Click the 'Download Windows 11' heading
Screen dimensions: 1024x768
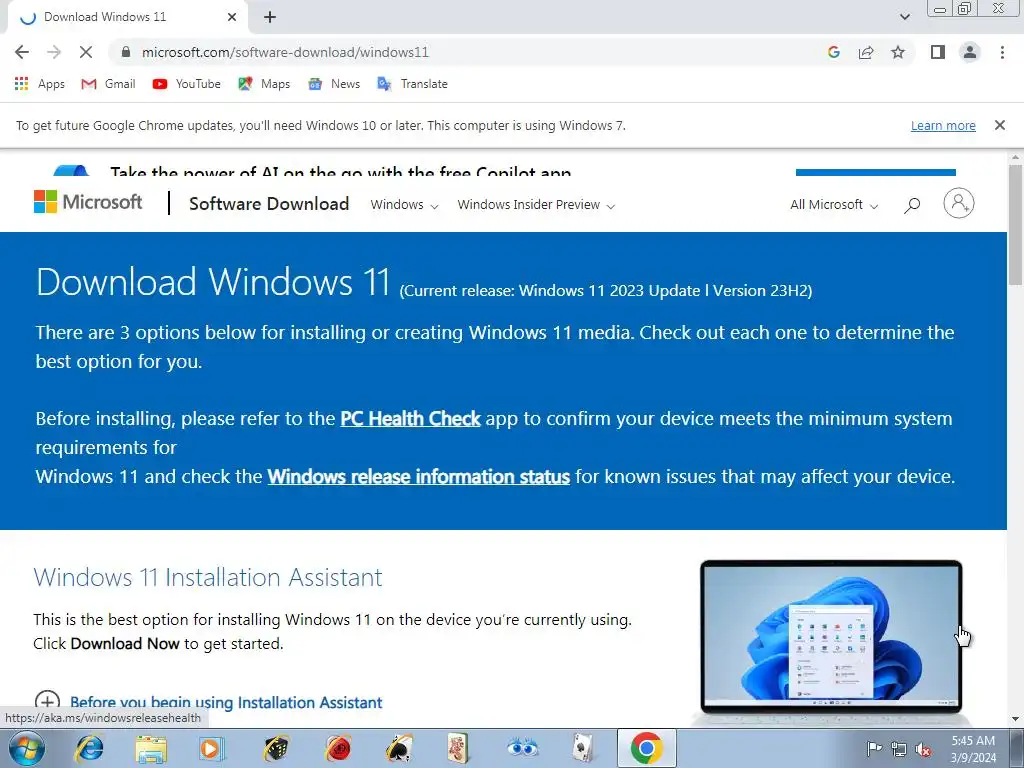[x=213, y=281]
